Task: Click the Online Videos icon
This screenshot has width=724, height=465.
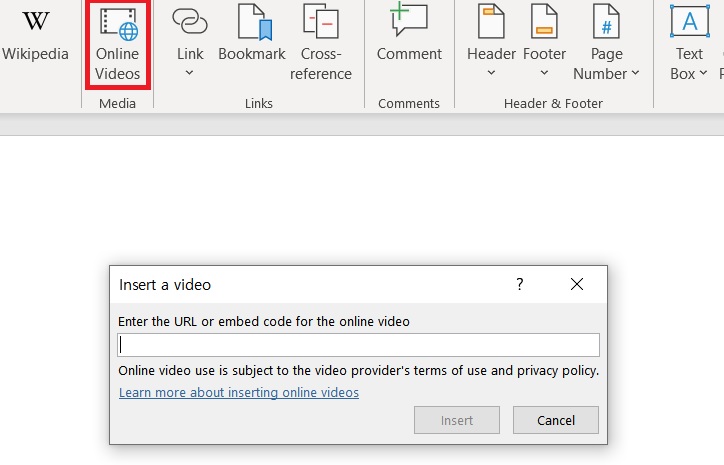Action: click(119, 23)
